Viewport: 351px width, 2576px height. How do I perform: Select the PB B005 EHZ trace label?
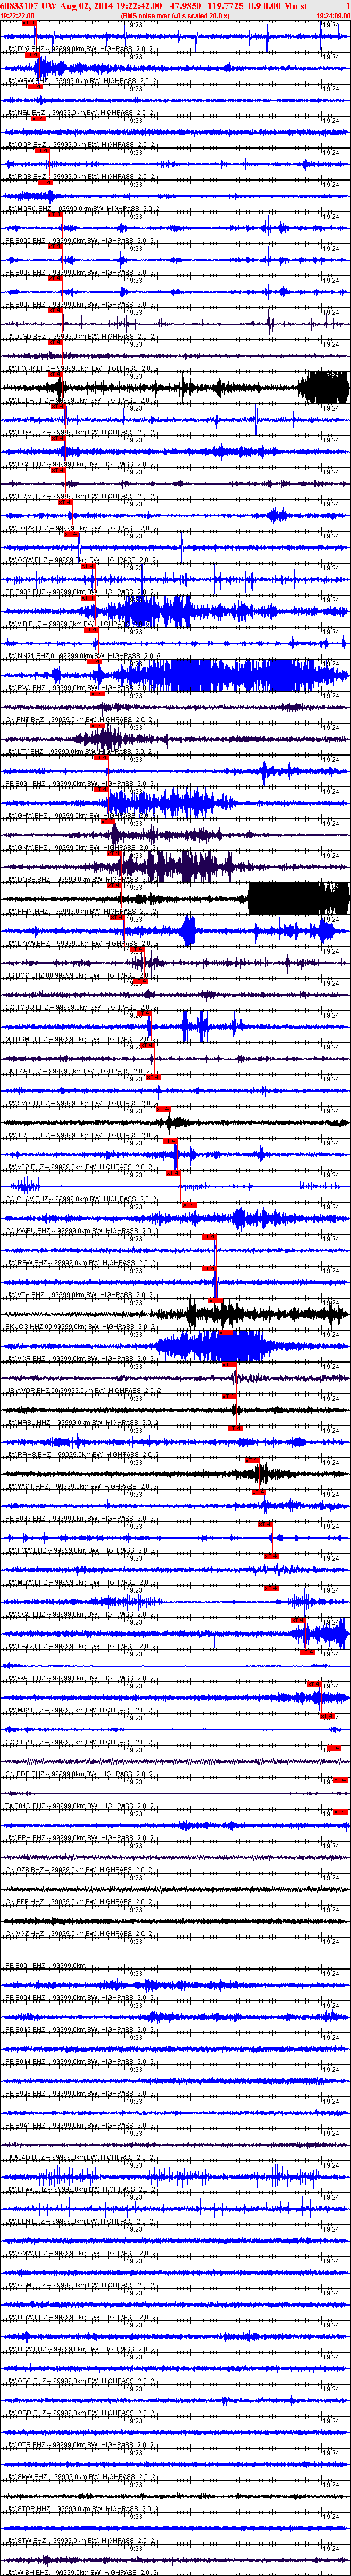[x=79, y=241]
